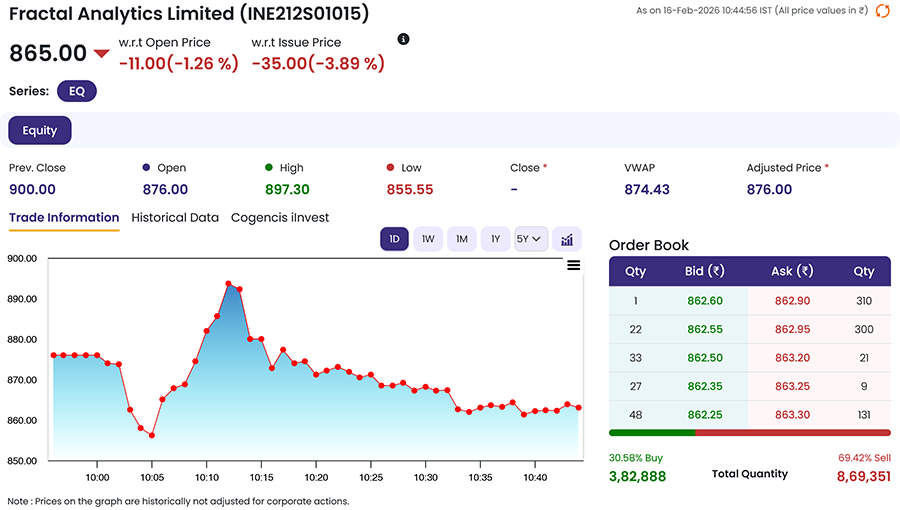Open the chart hamburger menu
This screenshot has width=900, height=510.
[573, 265]
